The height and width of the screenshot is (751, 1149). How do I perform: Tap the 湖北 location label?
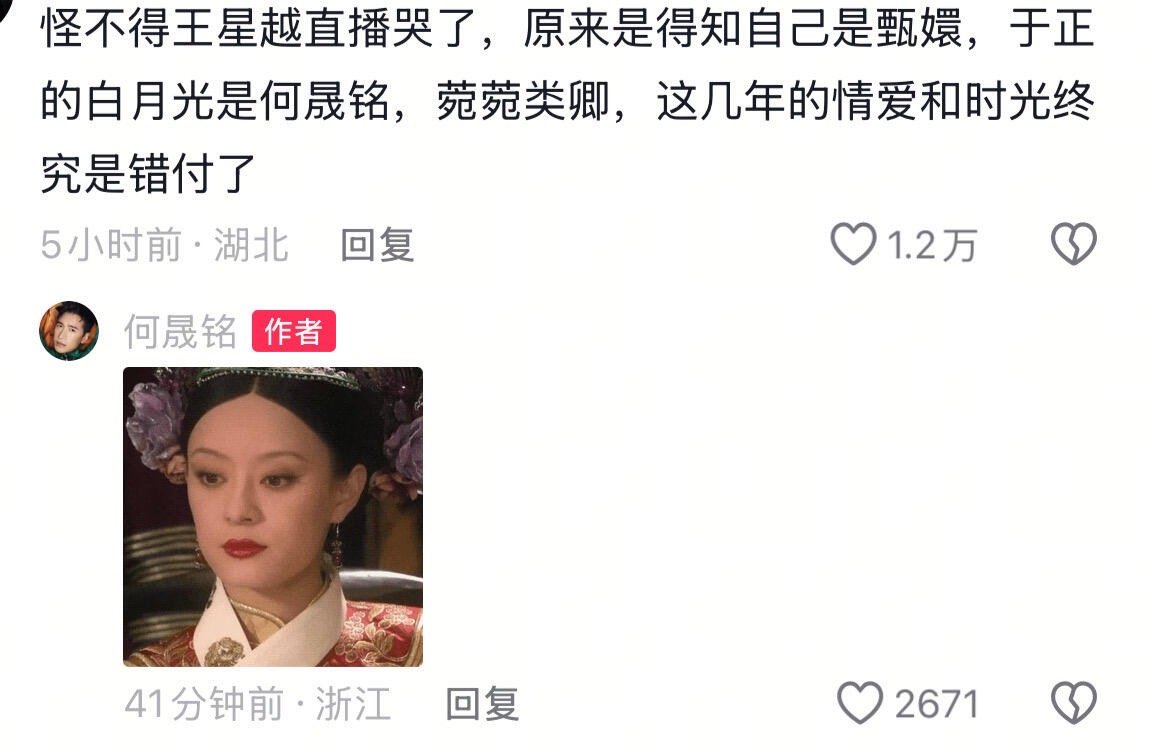click(x=251, y=245)
